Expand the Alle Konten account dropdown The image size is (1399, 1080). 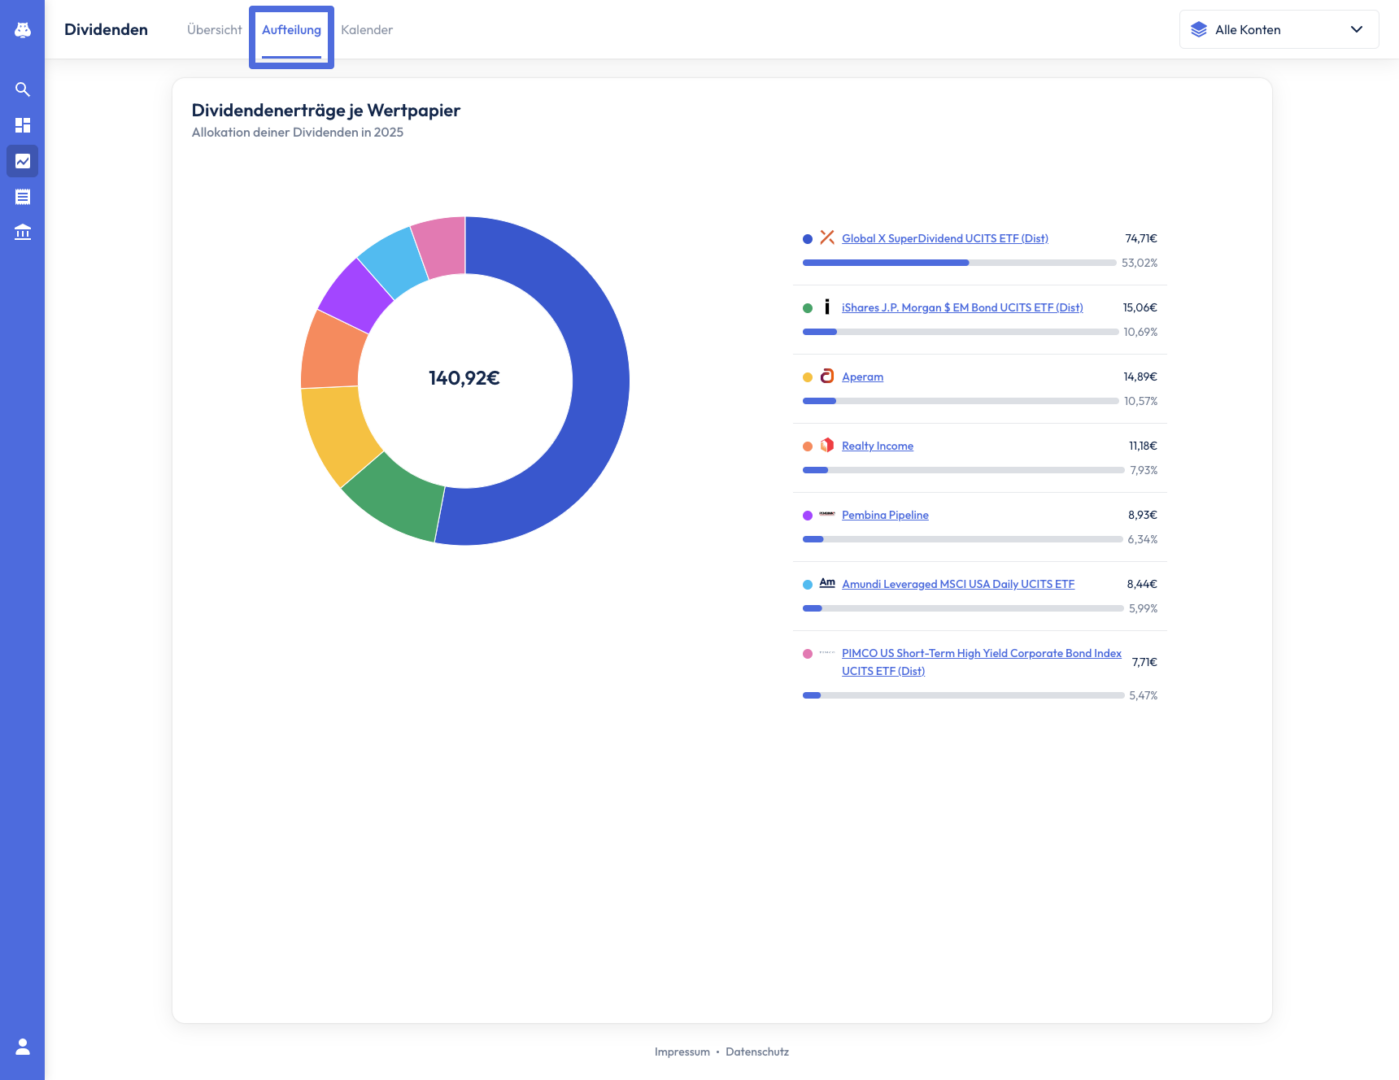[1279, 30]
